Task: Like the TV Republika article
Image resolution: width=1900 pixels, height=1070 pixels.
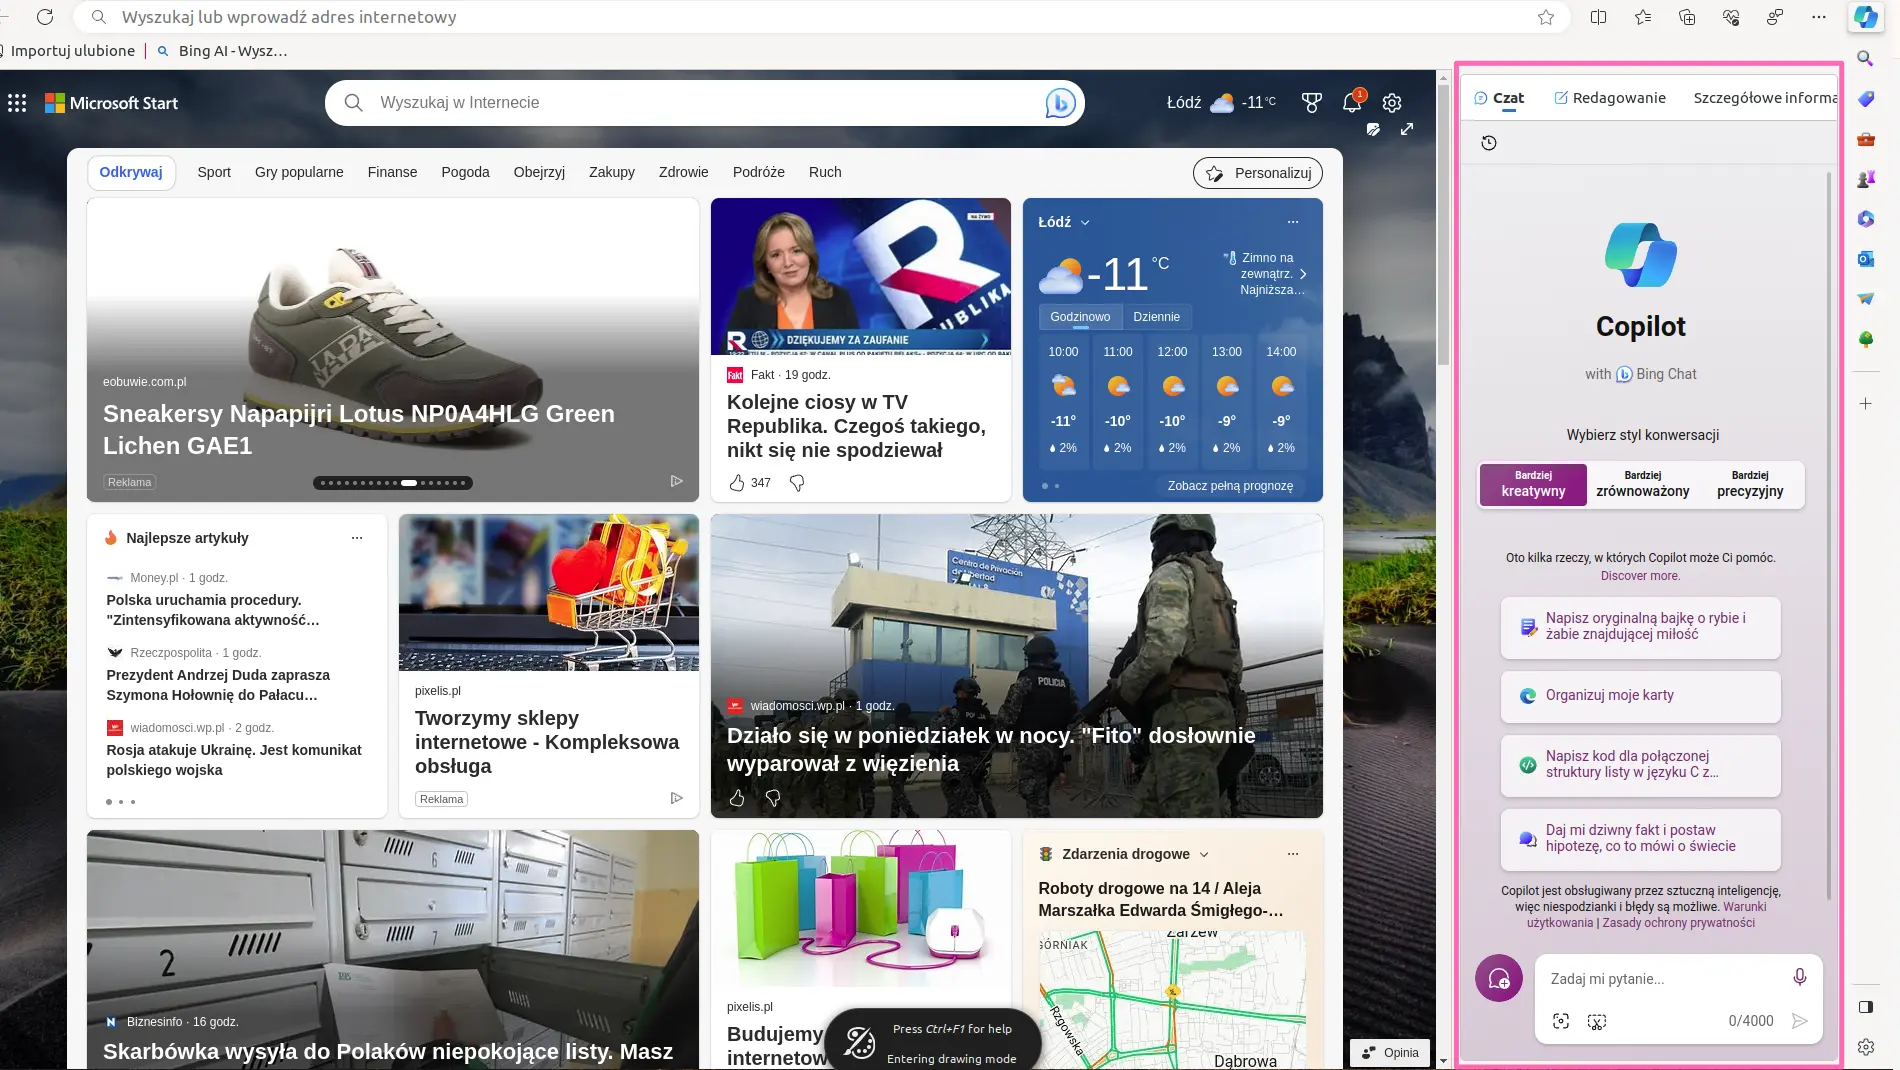Action: (x=737, y=483)
